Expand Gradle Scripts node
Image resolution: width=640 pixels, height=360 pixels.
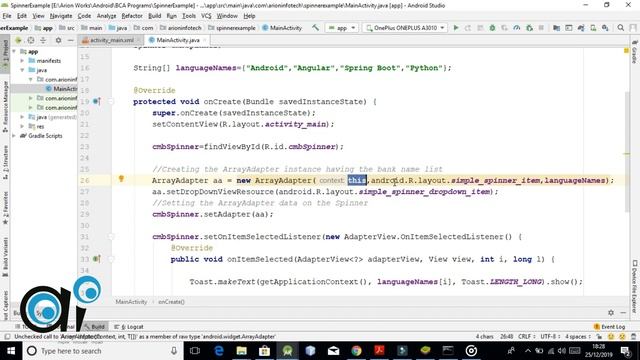(15, 136)
